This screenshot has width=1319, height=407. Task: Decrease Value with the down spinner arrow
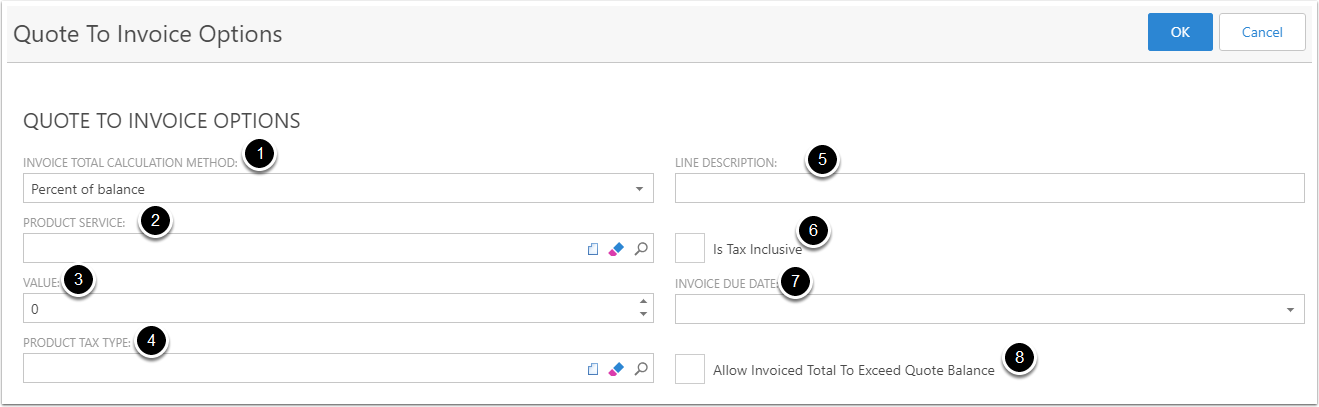[x=642, y=316]
